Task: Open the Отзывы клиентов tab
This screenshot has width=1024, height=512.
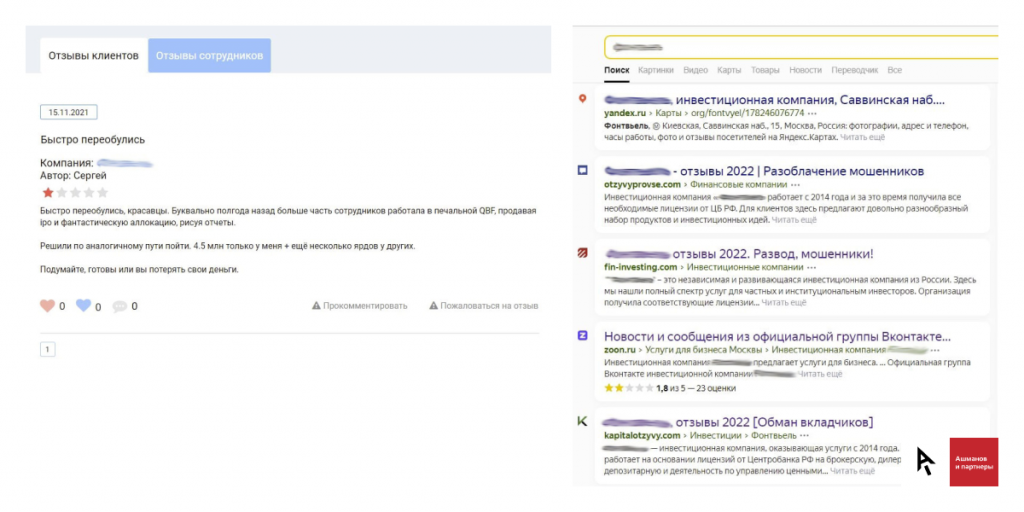Action: tap(93, 56)
